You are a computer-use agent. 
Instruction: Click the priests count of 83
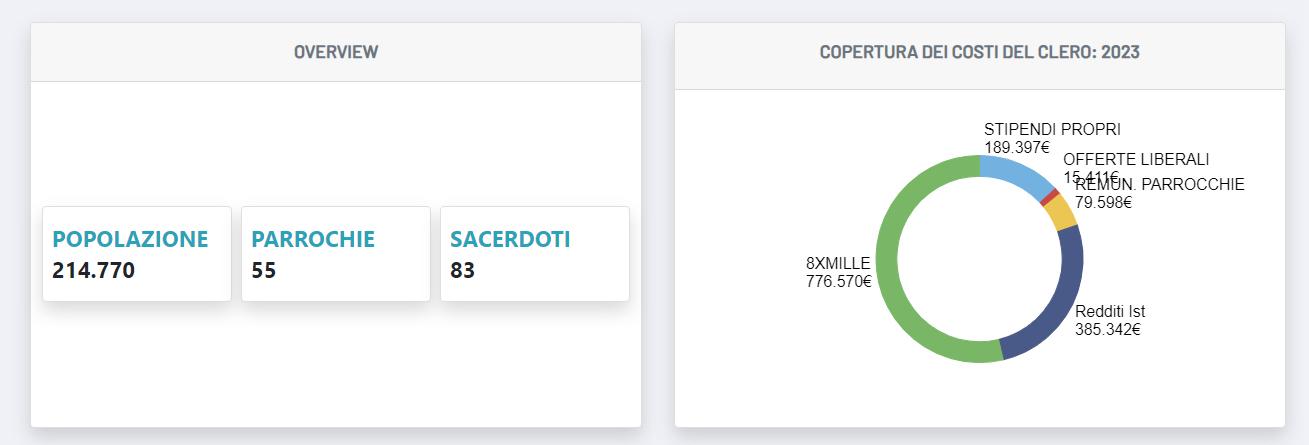(x=462, y=270)
